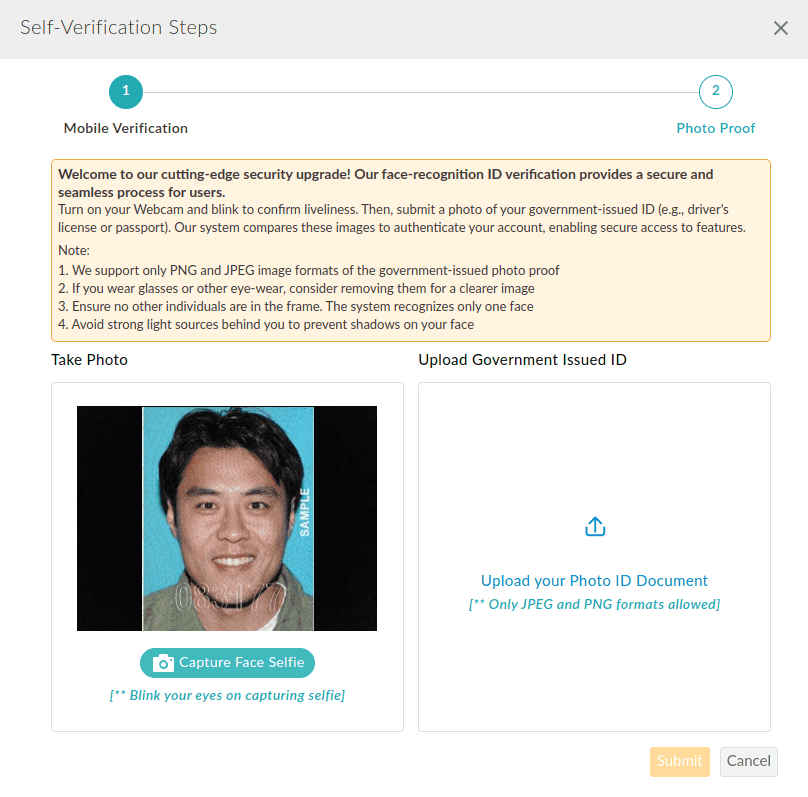808x797 pixels.
Task: Click the upload arrow icon in ID panel
Action: pyautogui.click(x=594, y=525)
